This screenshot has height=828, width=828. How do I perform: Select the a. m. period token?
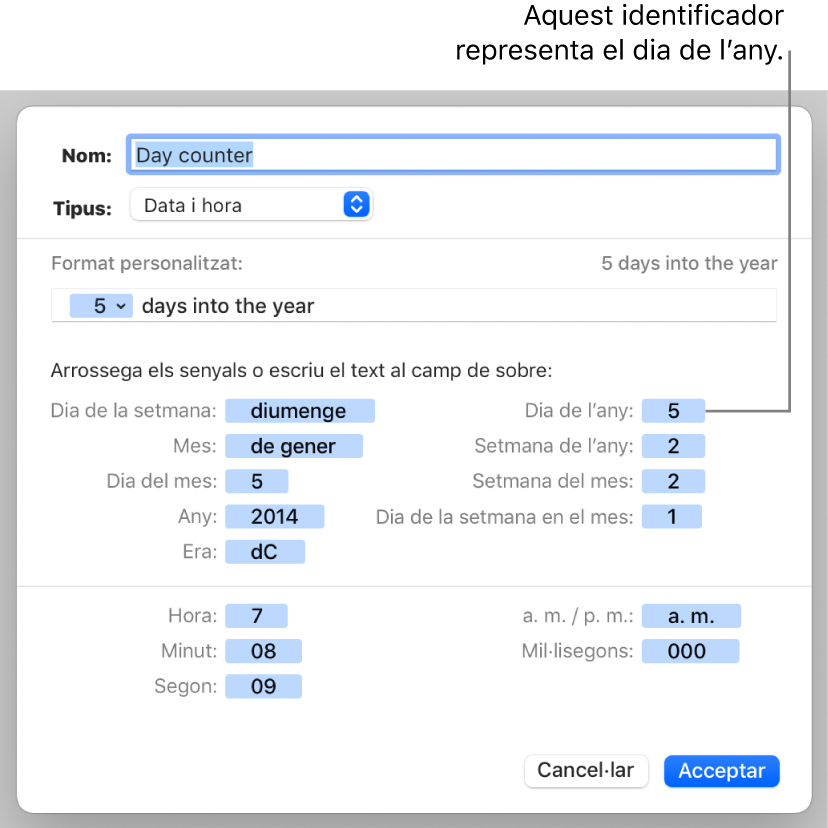point(691,616)
